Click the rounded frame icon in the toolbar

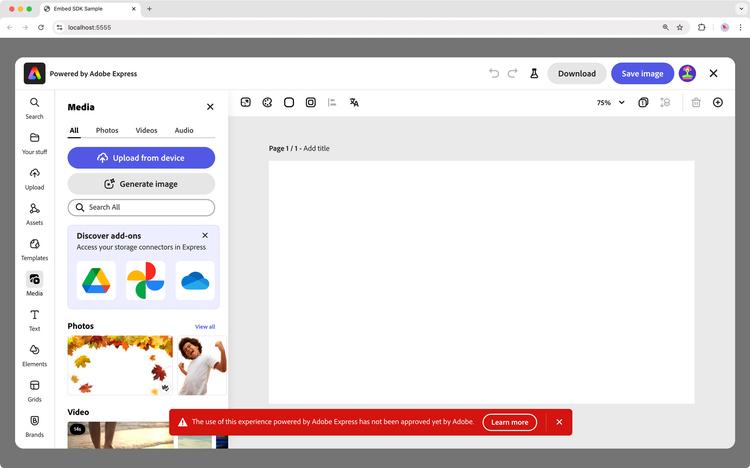(311, 102)
